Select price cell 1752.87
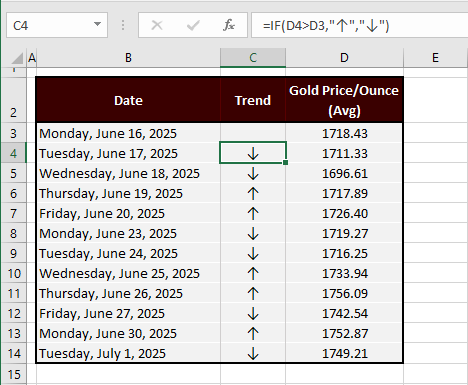This screenshot has height=385, width=468. (x=344, y=333)
